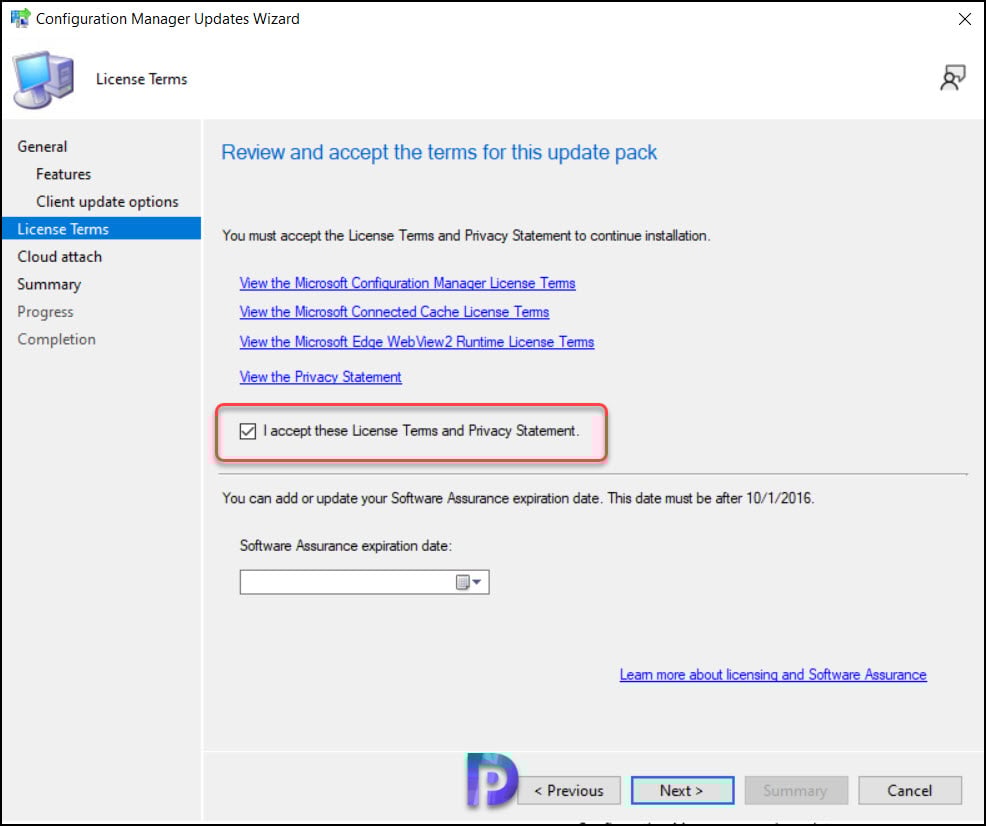Open the Edge WebView2 Runtime License Terms link
This screenshot has width=986, height=826.
click(x=417, y=342)
